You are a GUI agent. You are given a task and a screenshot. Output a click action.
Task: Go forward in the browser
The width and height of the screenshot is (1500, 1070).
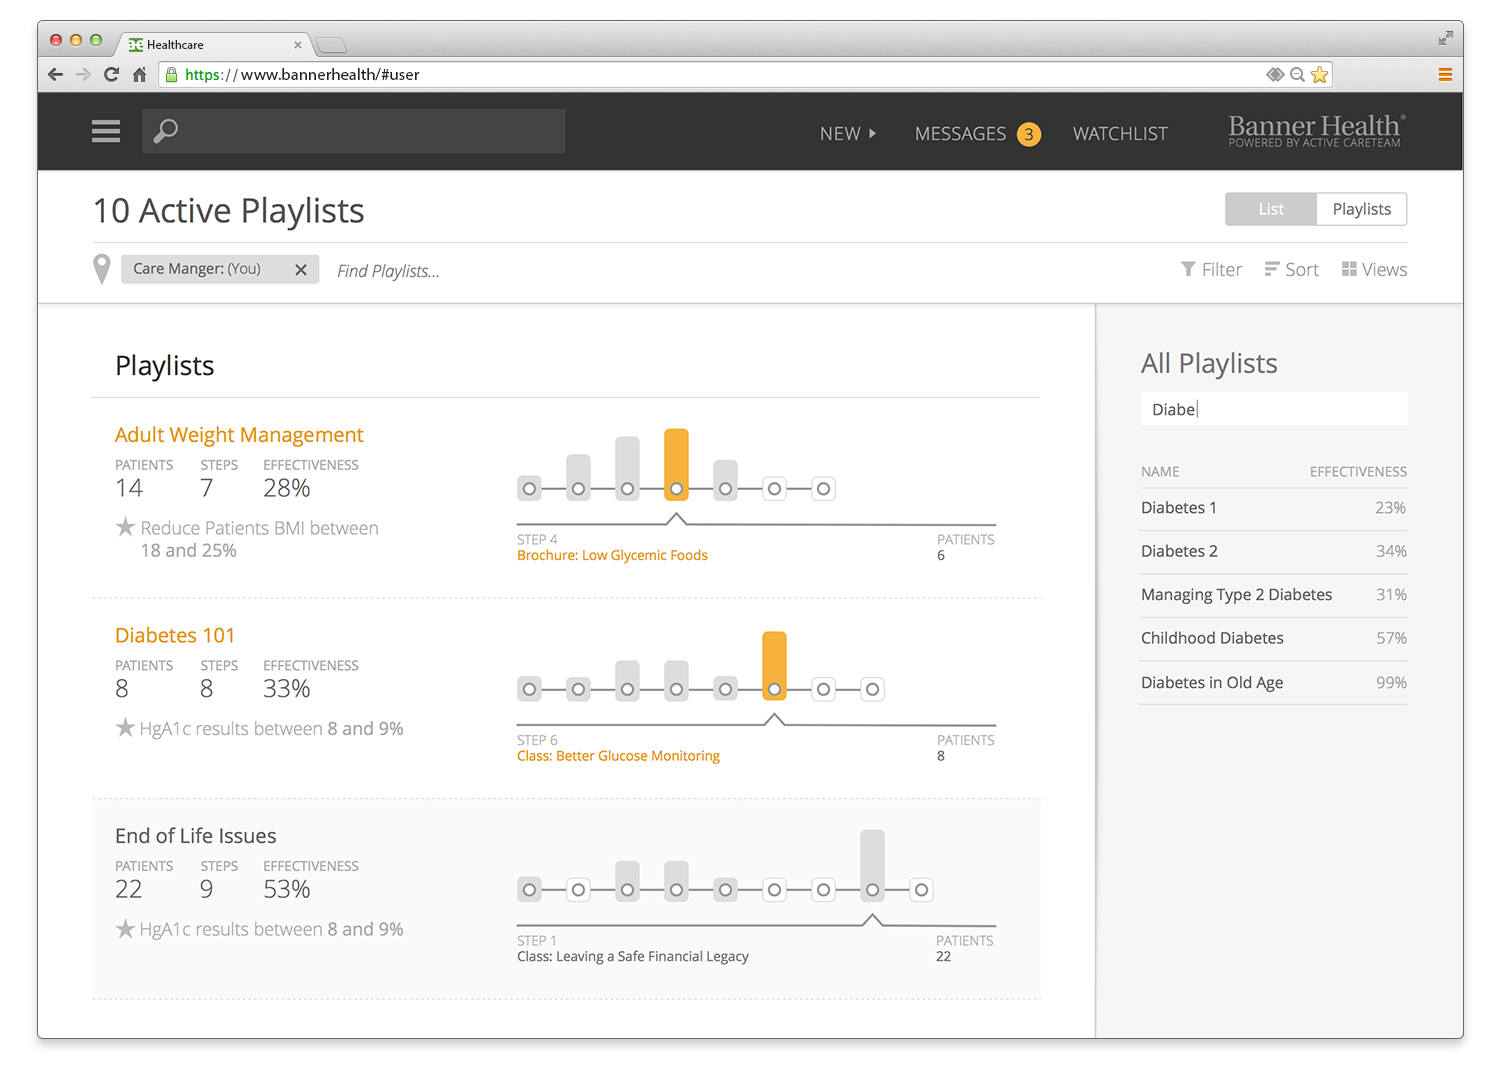tap(83, 74)
